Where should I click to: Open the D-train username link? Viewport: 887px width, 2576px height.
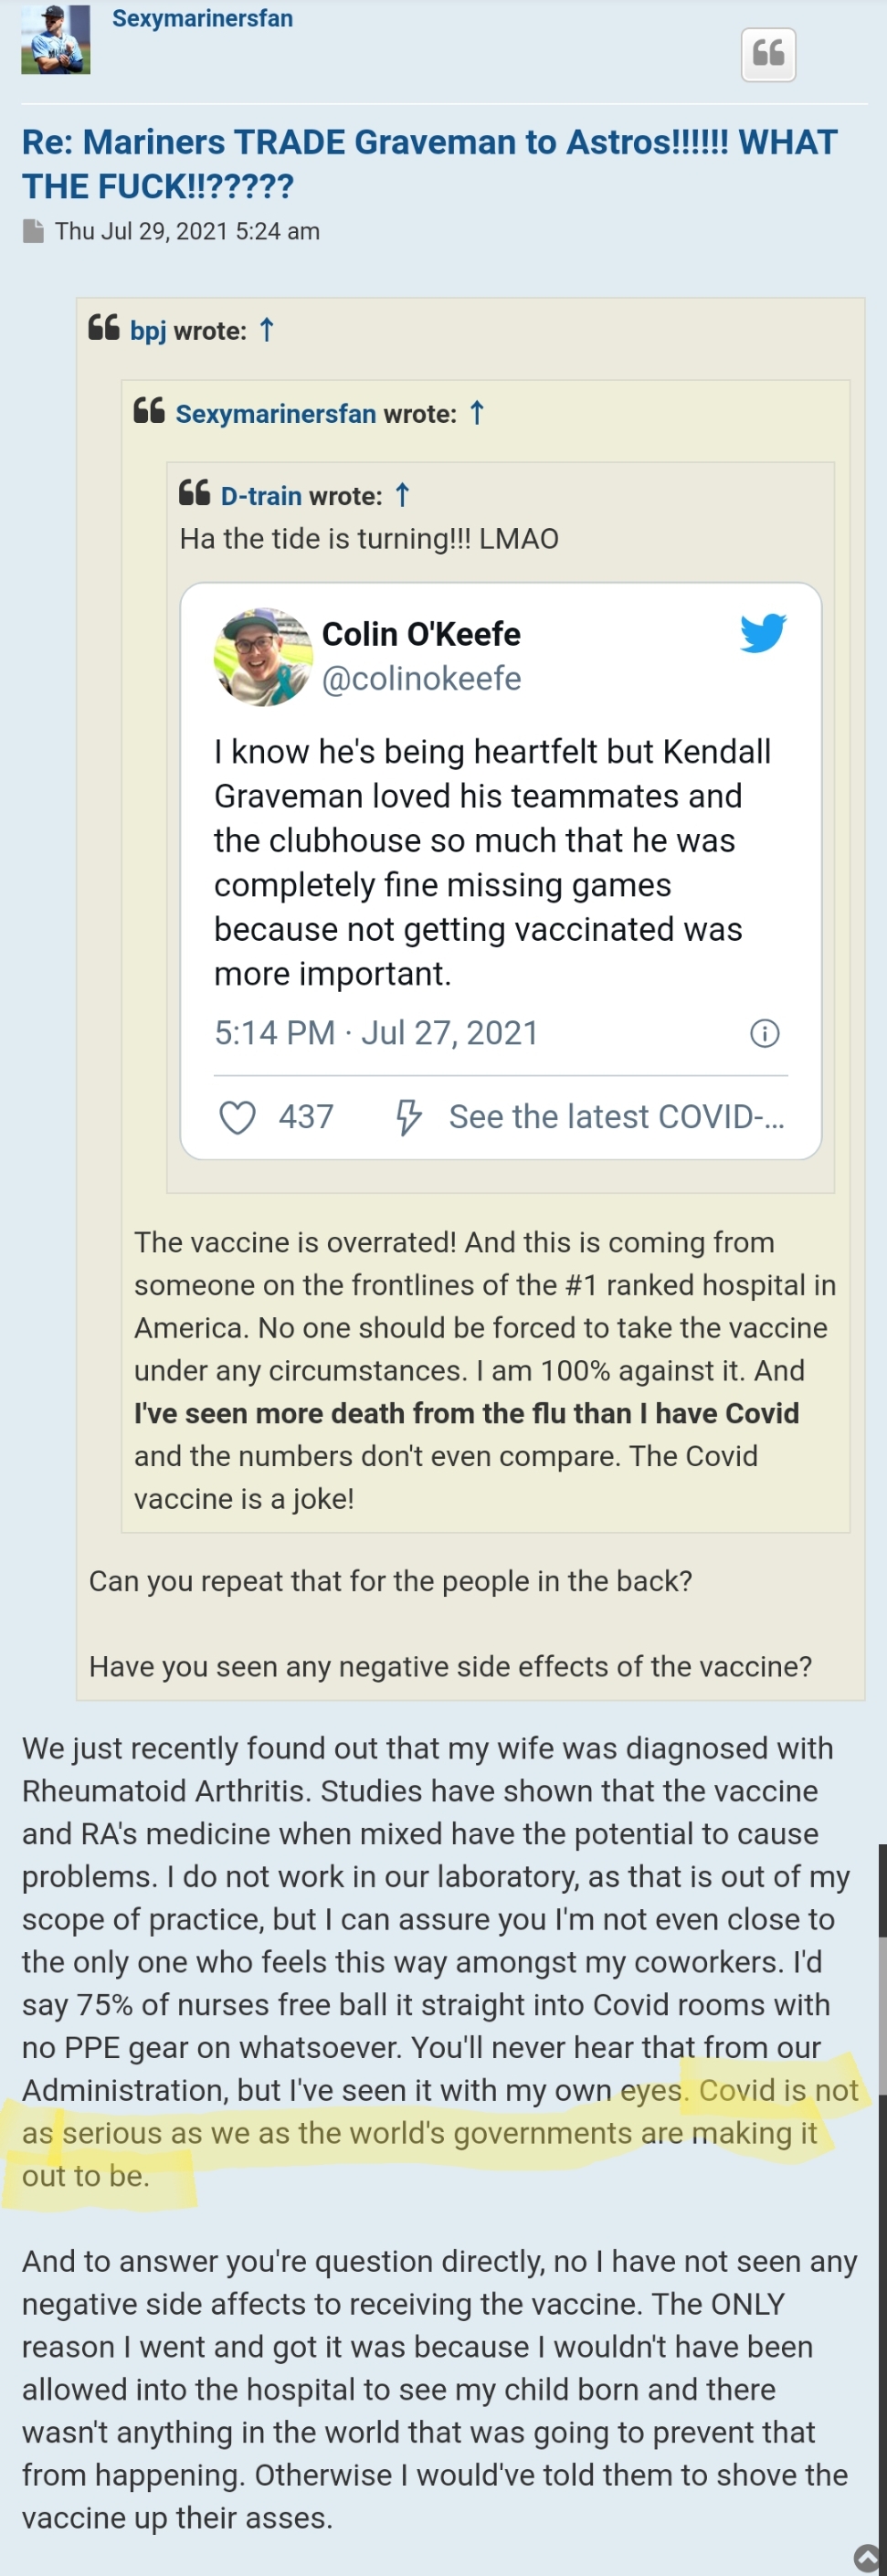coord(261,496)
